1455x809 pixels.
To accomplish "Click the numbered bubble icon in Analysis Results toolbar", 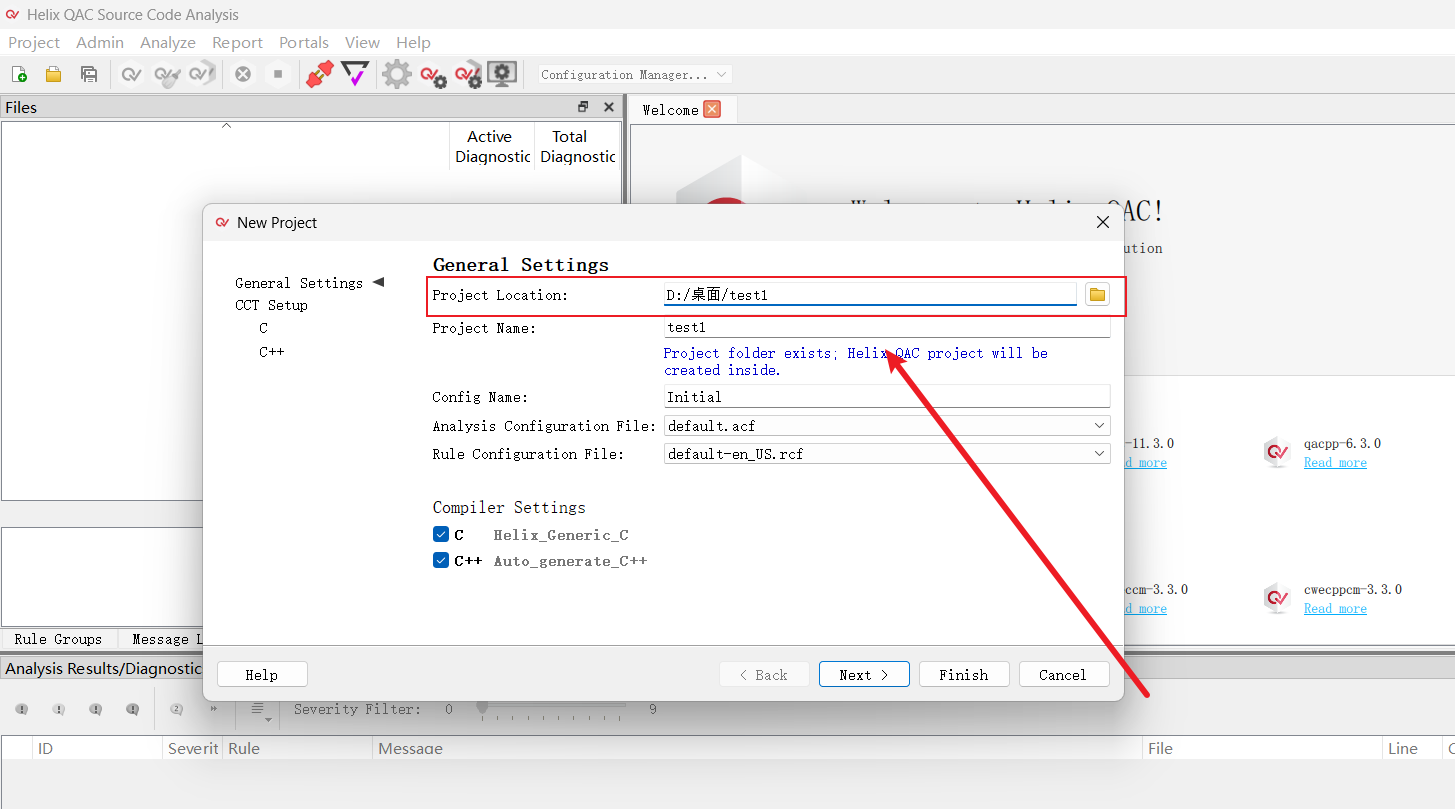I will coord(177,709).
